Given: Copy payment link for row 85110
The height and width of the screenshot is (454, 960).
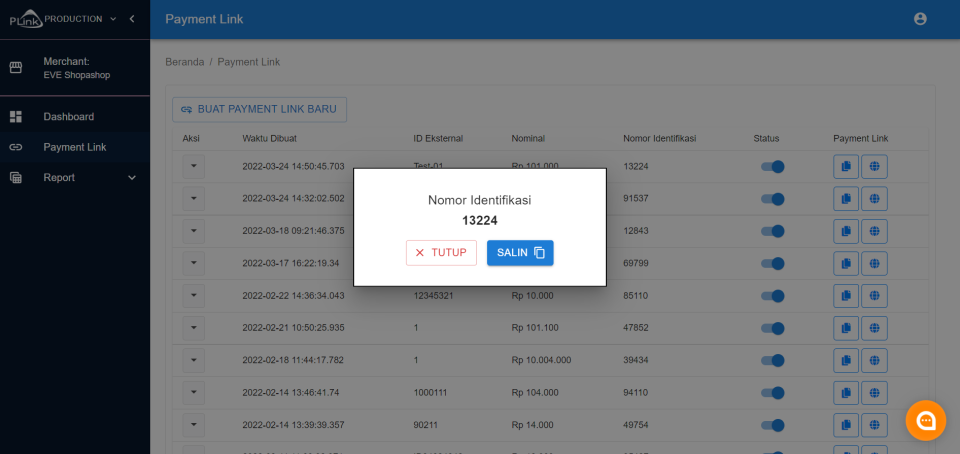Looking at the screenshot, I should tap(846, 296).
